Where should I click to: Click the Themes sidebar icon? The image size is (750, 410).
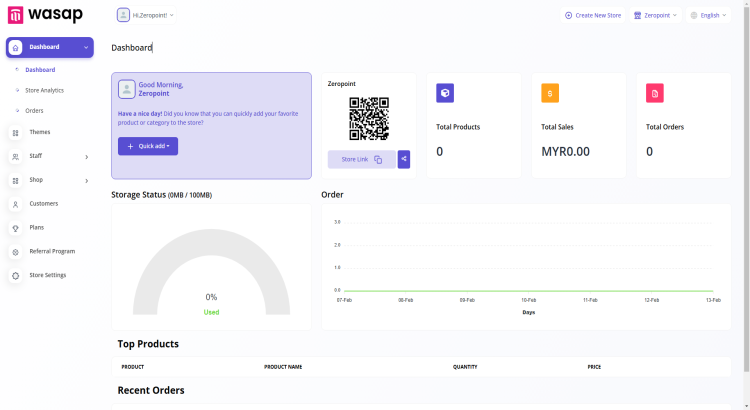click(15, 132)
